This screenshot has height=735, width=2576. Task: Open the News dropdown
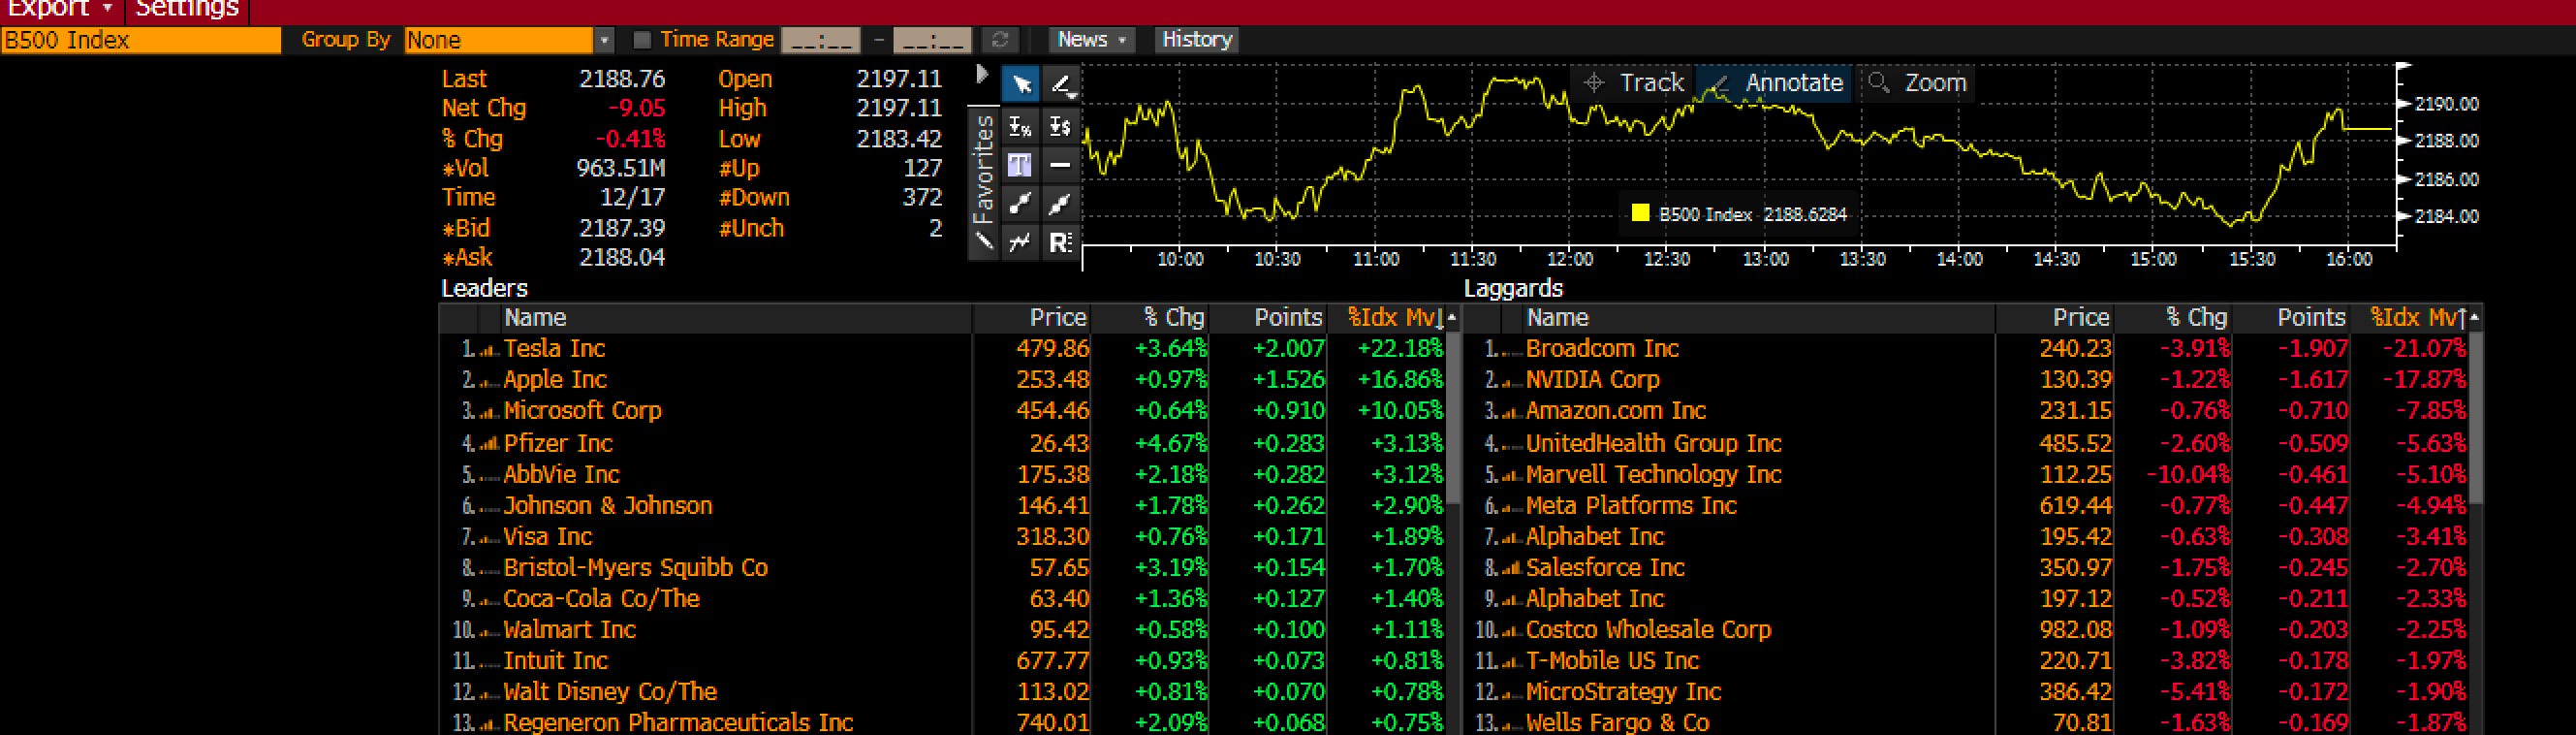click(1093, 40)
